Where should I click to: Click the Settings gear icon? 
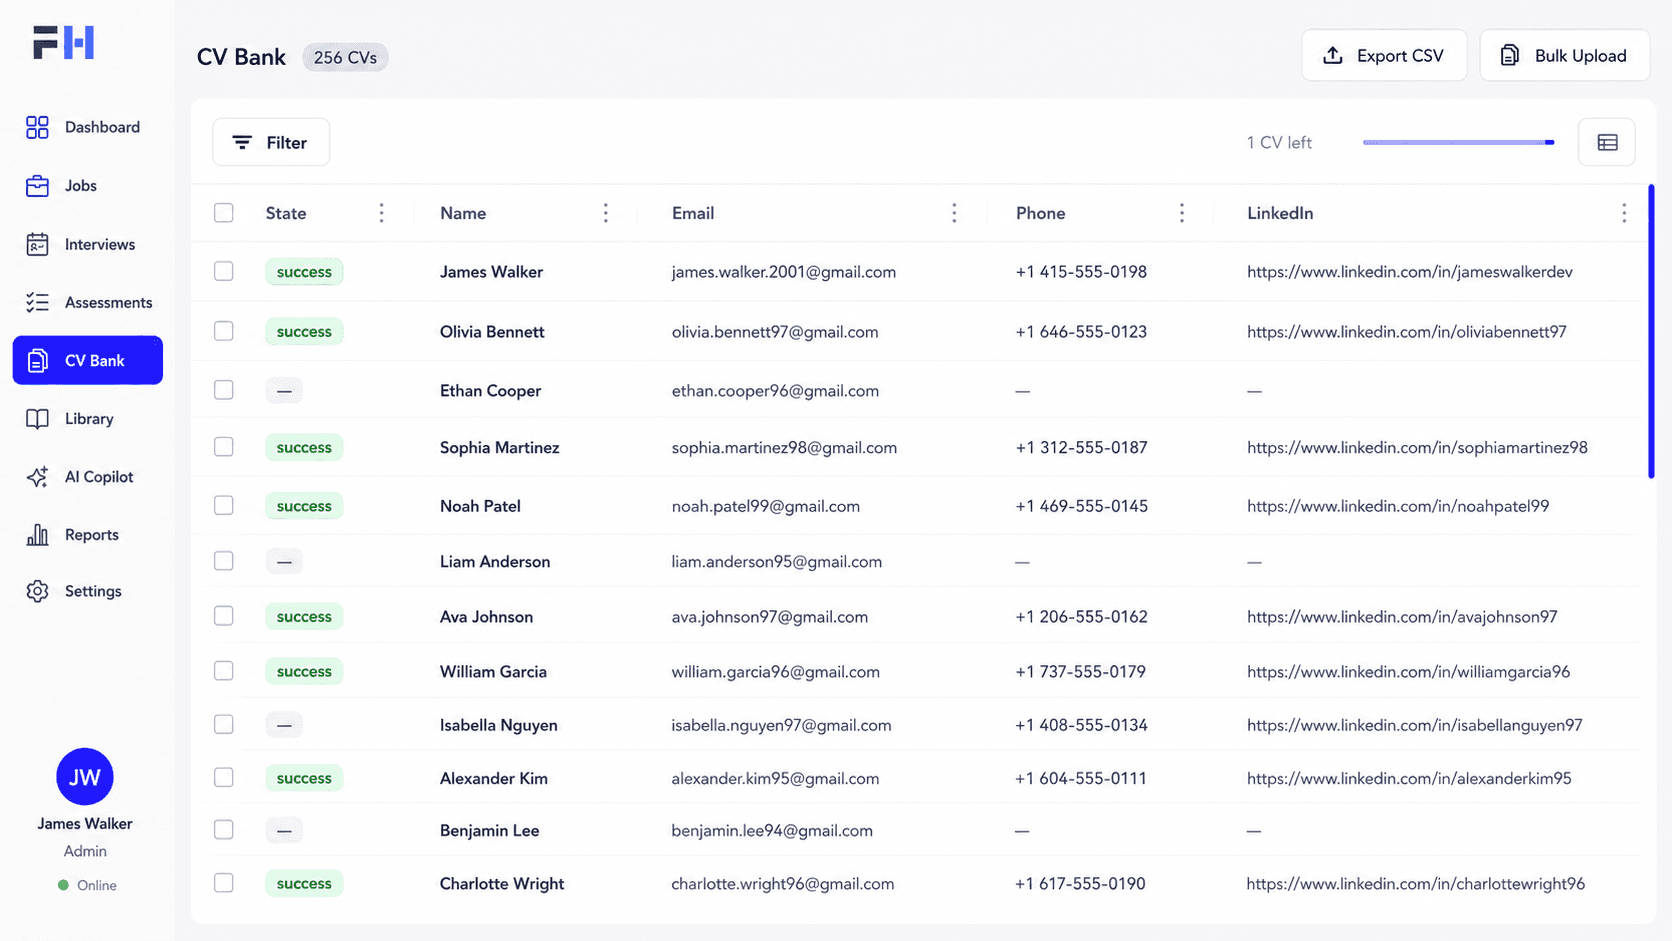pyautogui.click(x=37, y=591)
